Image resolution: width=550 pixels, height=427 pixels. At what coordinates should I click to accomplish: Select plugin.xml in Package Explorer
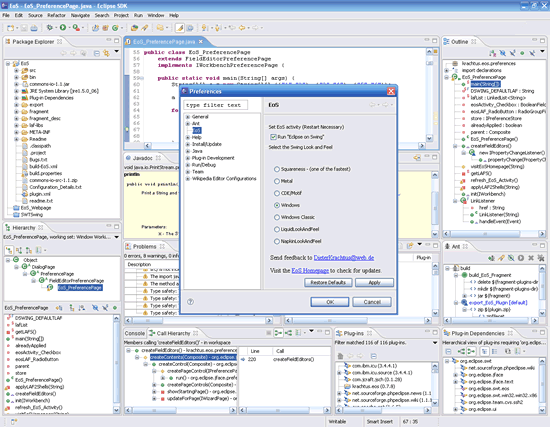click(x=40, y=194)
